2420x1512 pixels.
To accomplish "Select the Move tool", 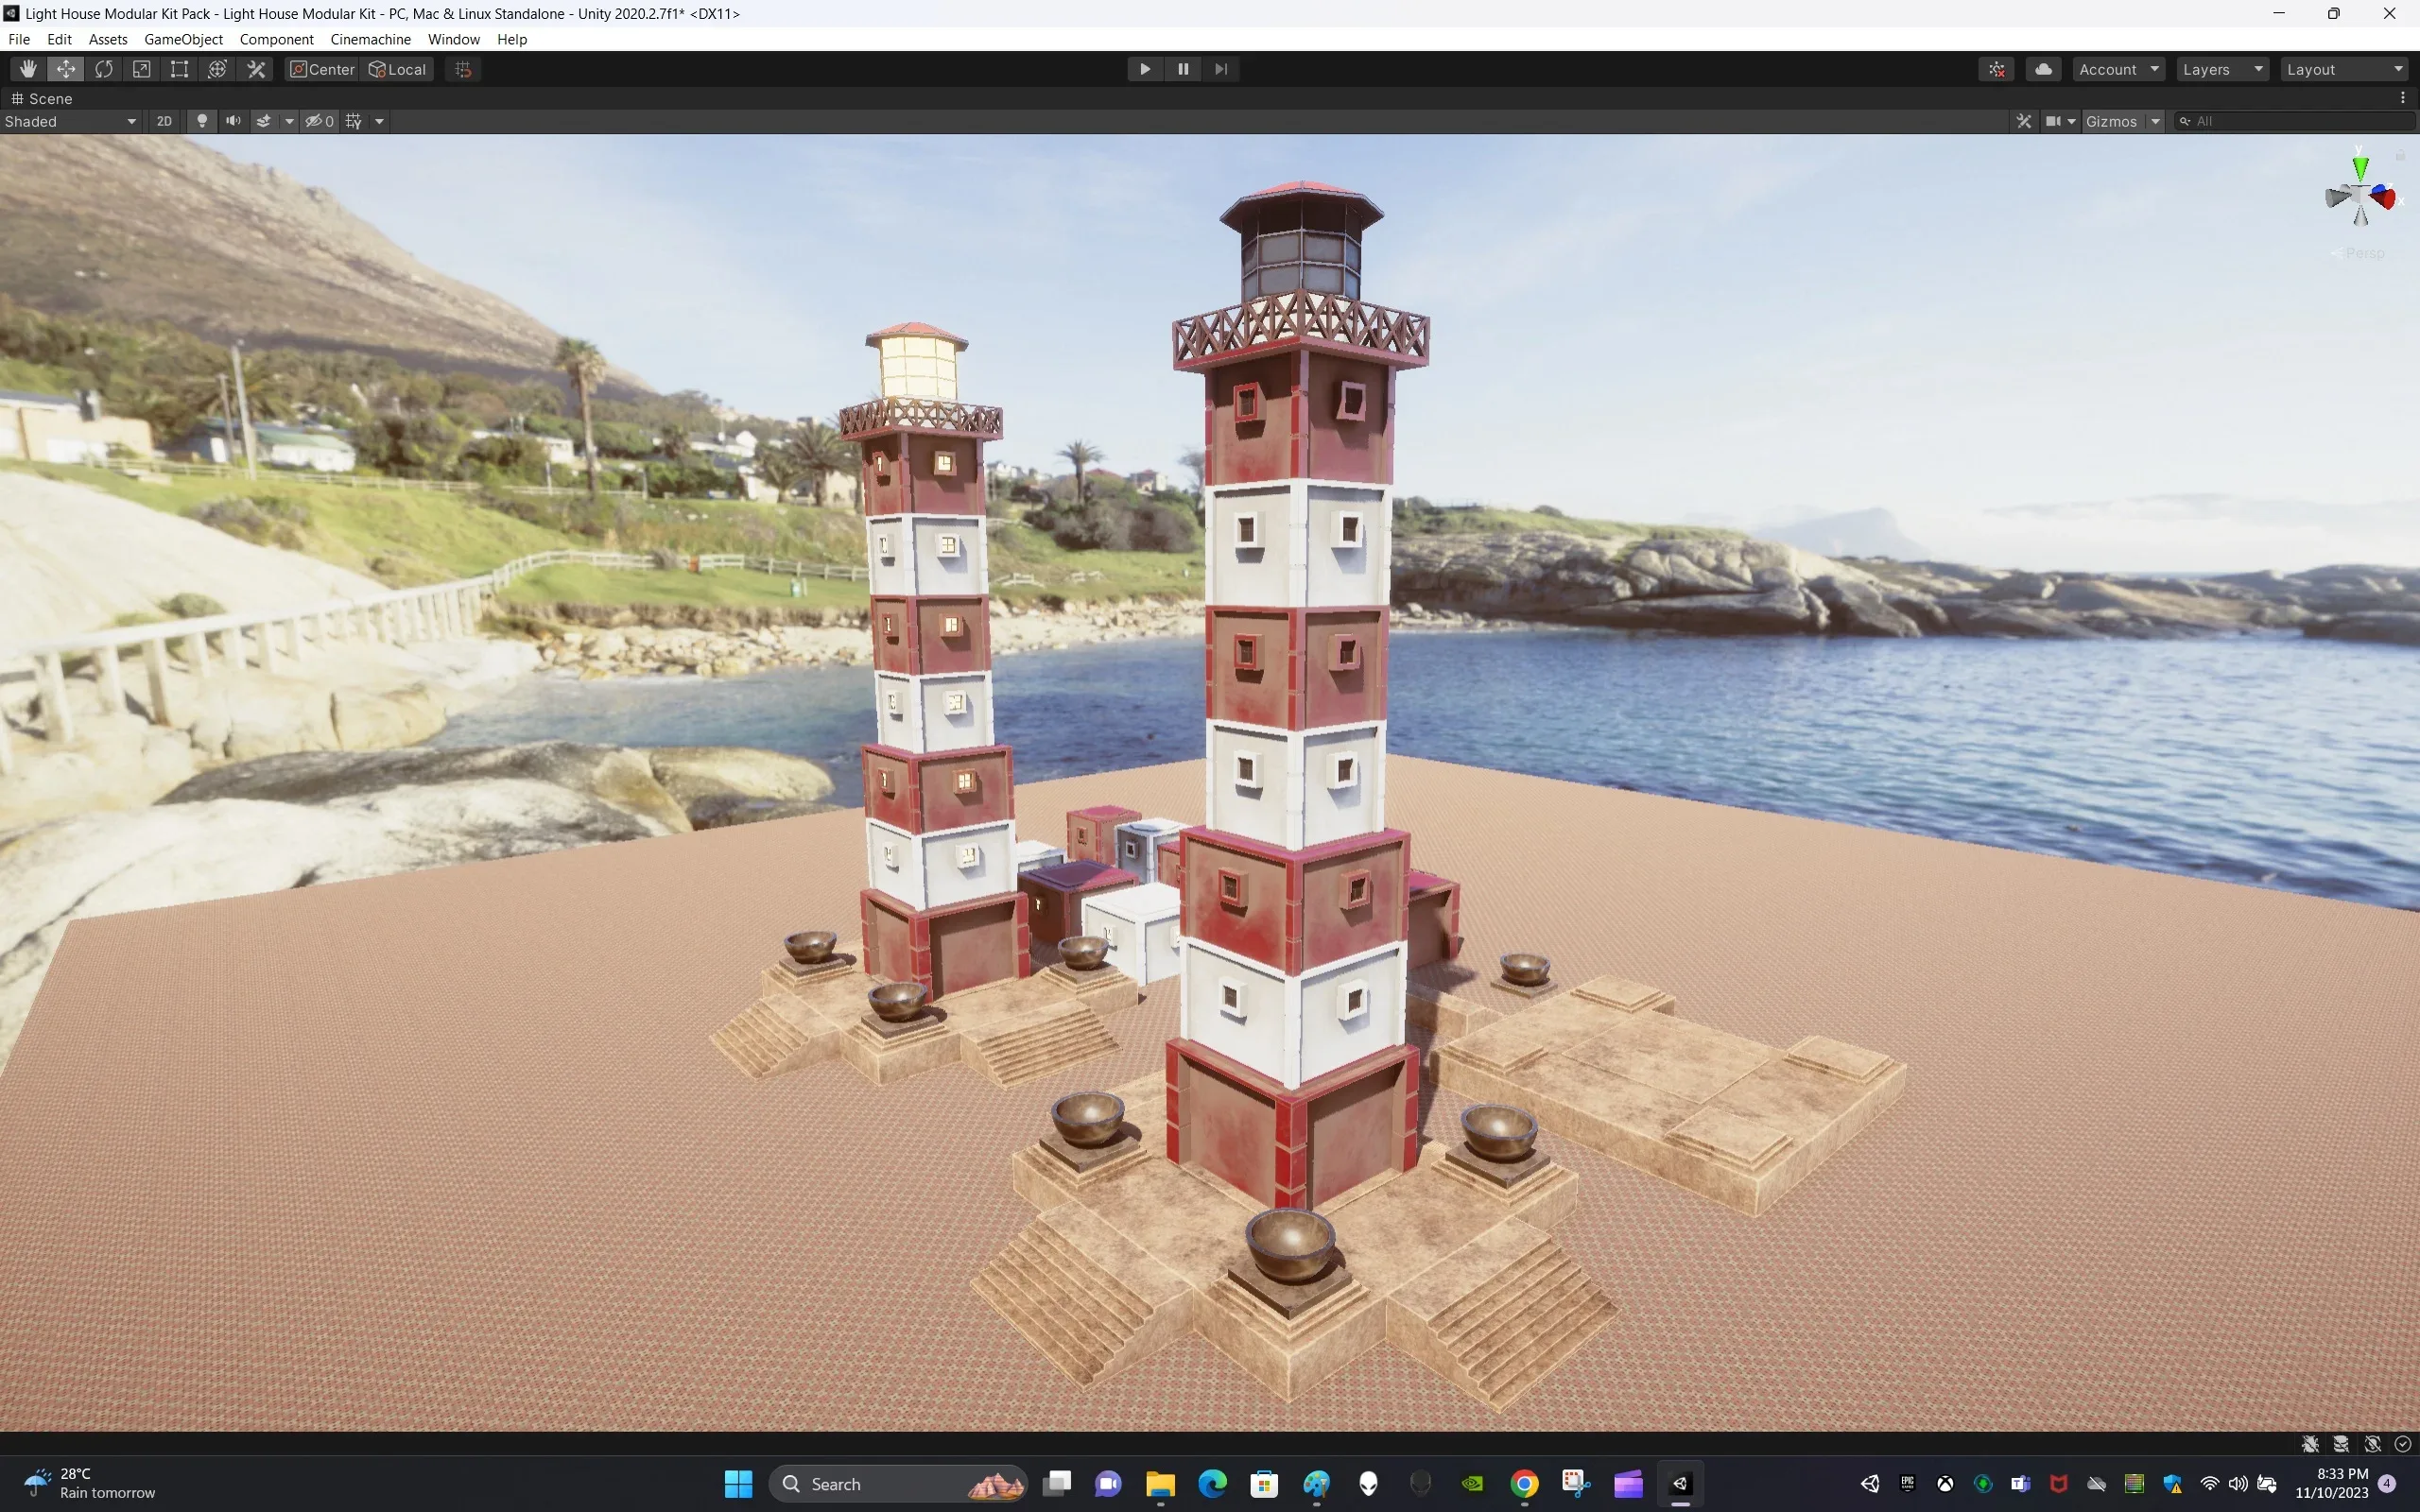I will [x=66, y=68].
